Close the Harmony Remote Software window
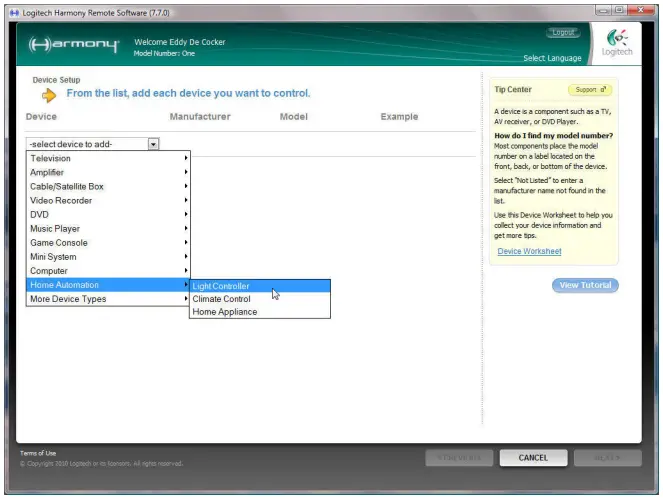The image size is (663, 499). (x=641, y=10)
